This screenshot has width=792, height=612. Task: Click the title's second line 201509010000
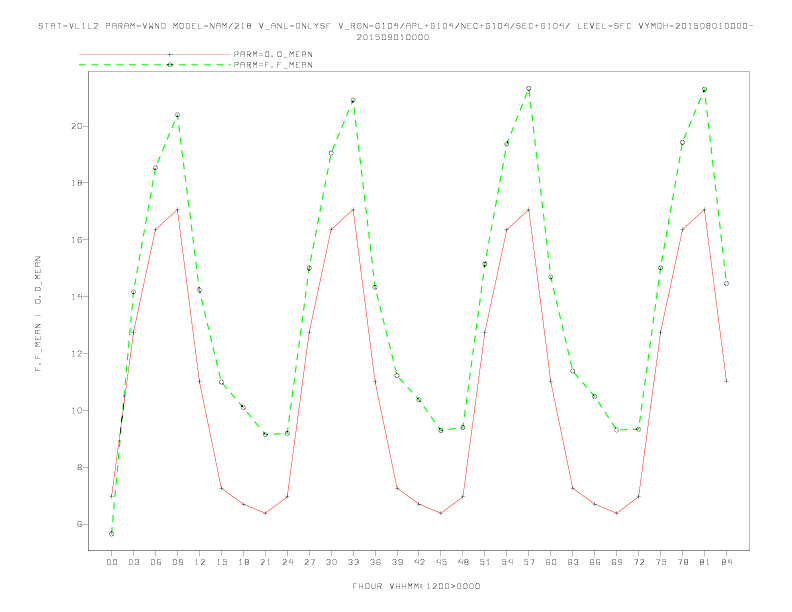(393, 37)
